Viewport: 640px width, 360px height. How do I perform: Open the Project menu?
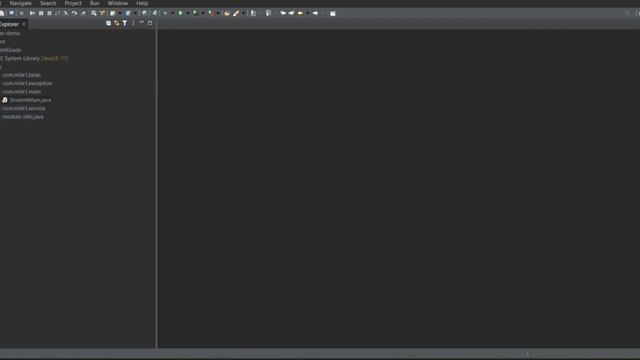tap(73, 3)
